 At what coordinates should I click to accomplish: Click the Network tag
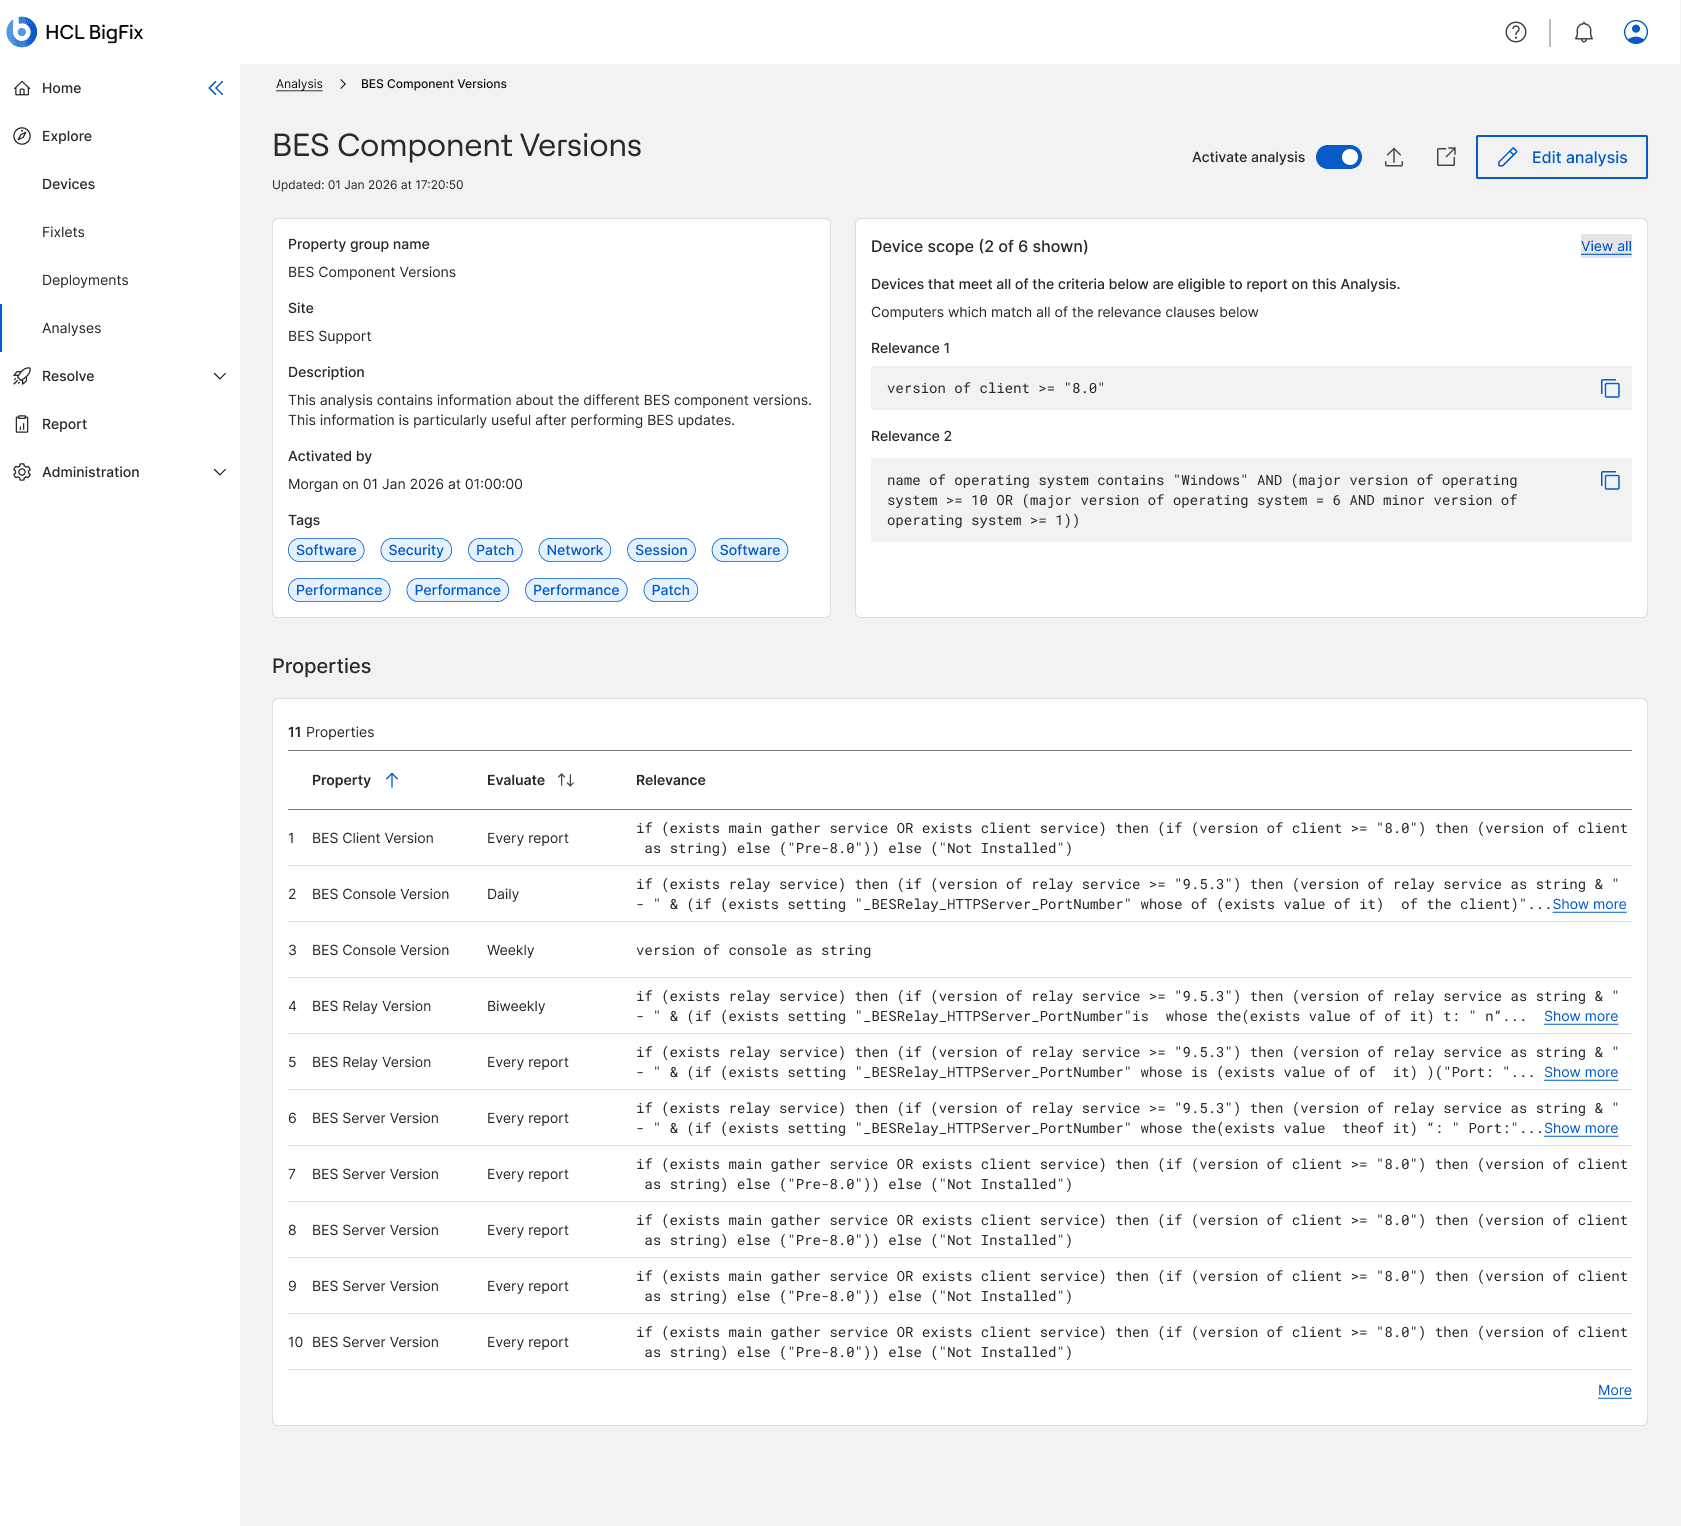pyautogui.click(x=575, y=550)
